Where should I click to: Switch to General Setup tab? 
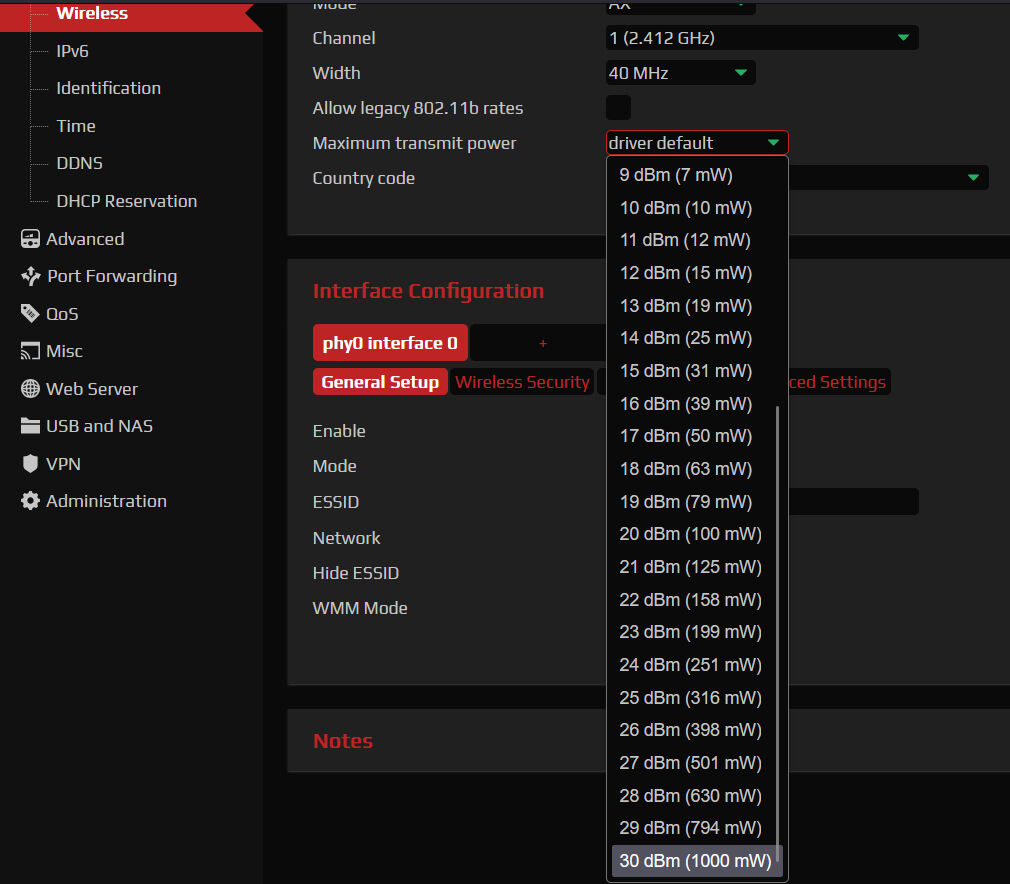pyautogui.click(x=380, y=382)
